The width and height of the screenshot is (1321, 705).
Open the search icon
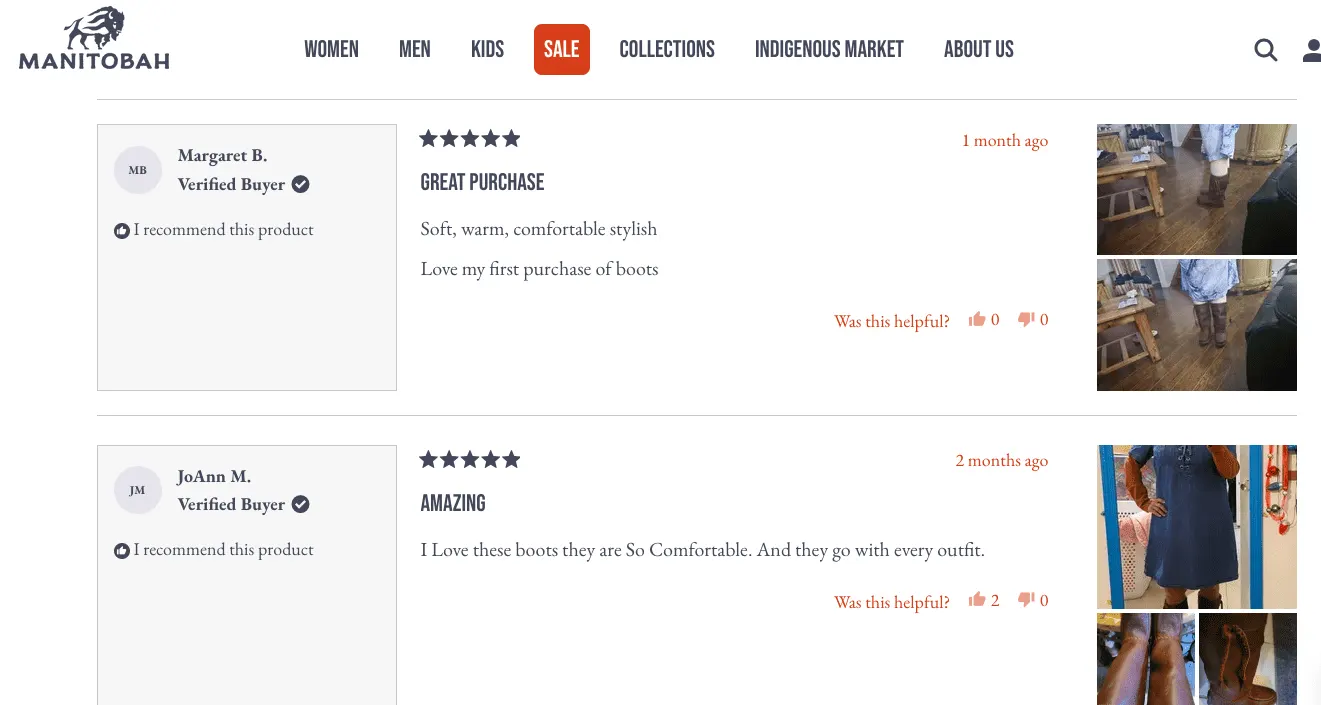pyautogui.click(x=1265, y=49)
